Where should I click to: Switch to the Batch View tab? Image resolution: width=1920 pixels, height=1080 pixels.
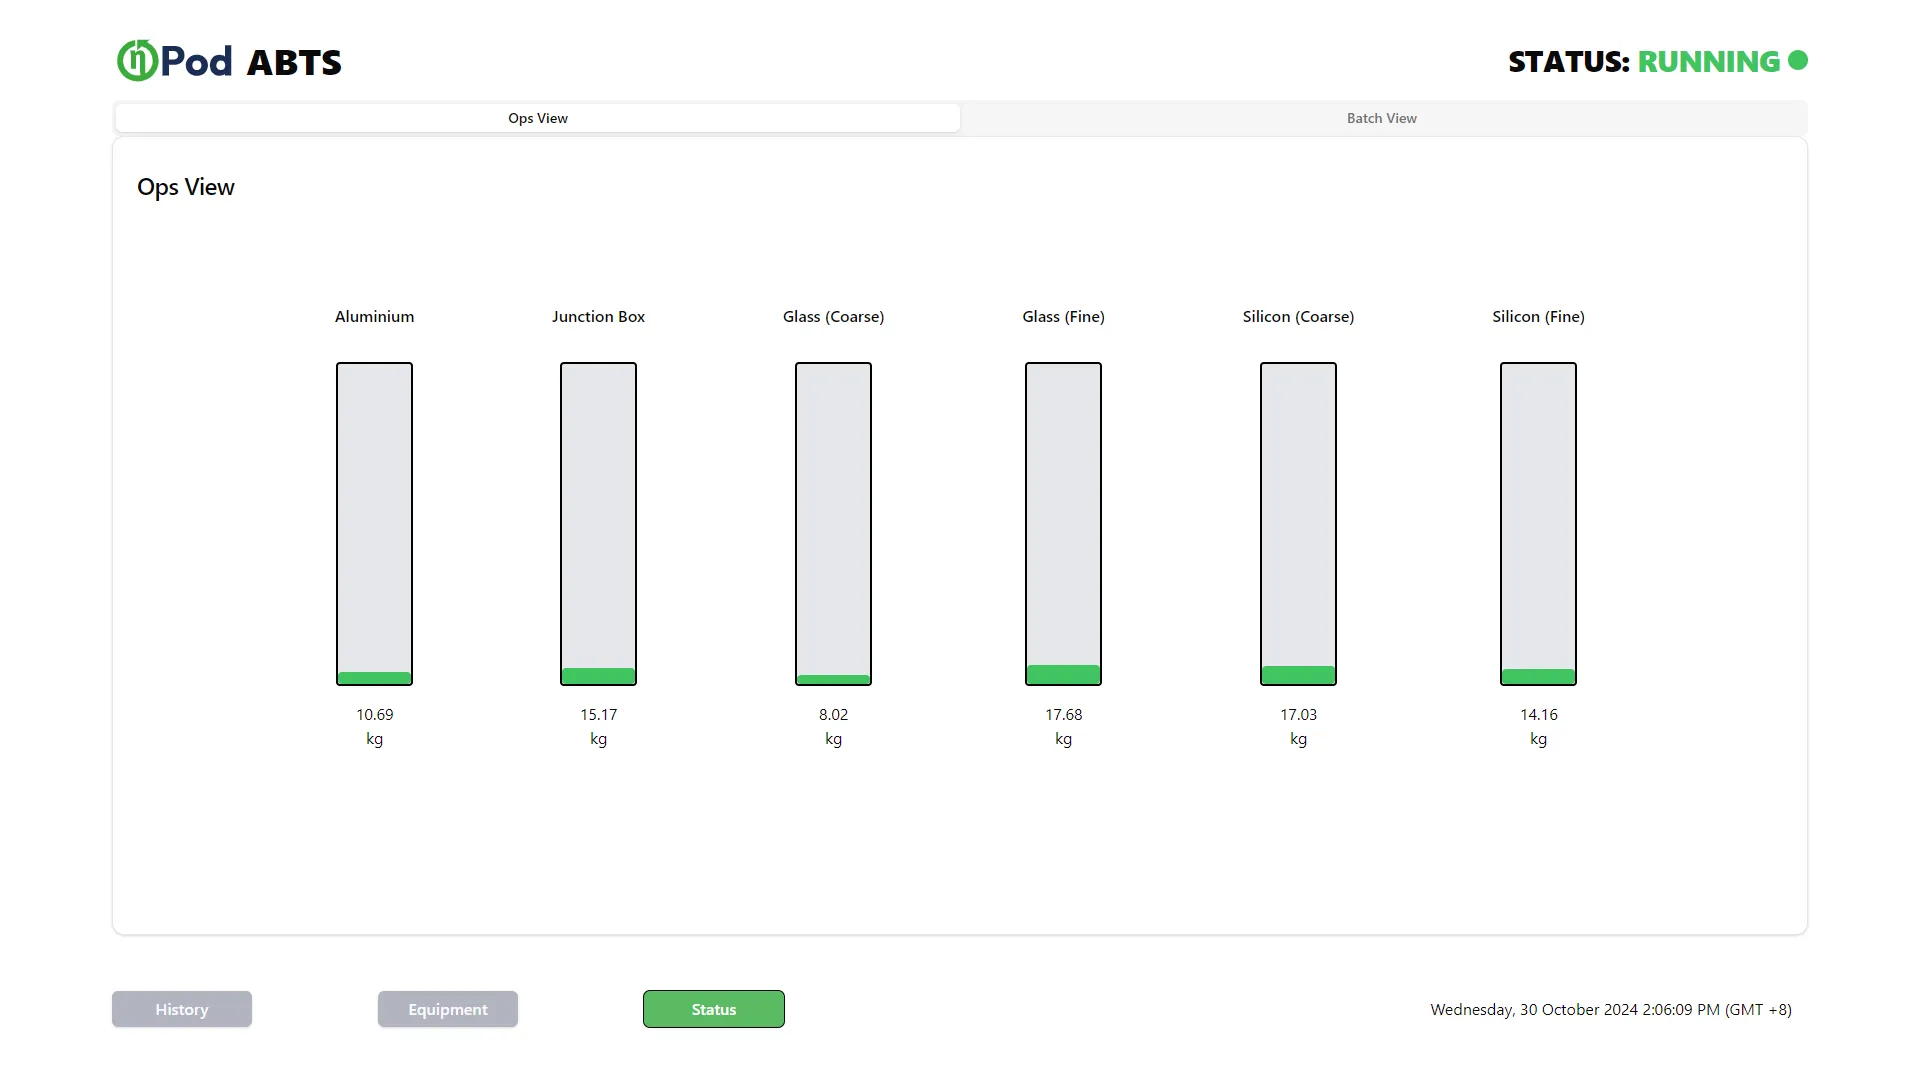(1382, 118)
